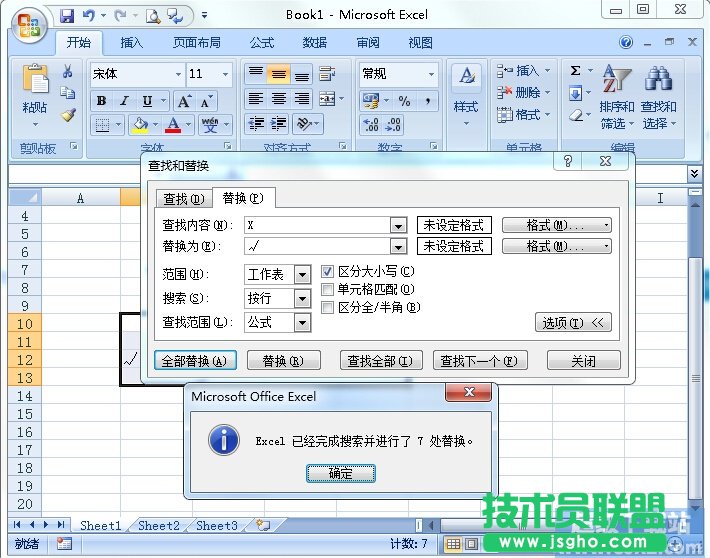Screen dimensions: 710x558
Task: Save the workbook from quick access toolbar
Action: point(67,16)
